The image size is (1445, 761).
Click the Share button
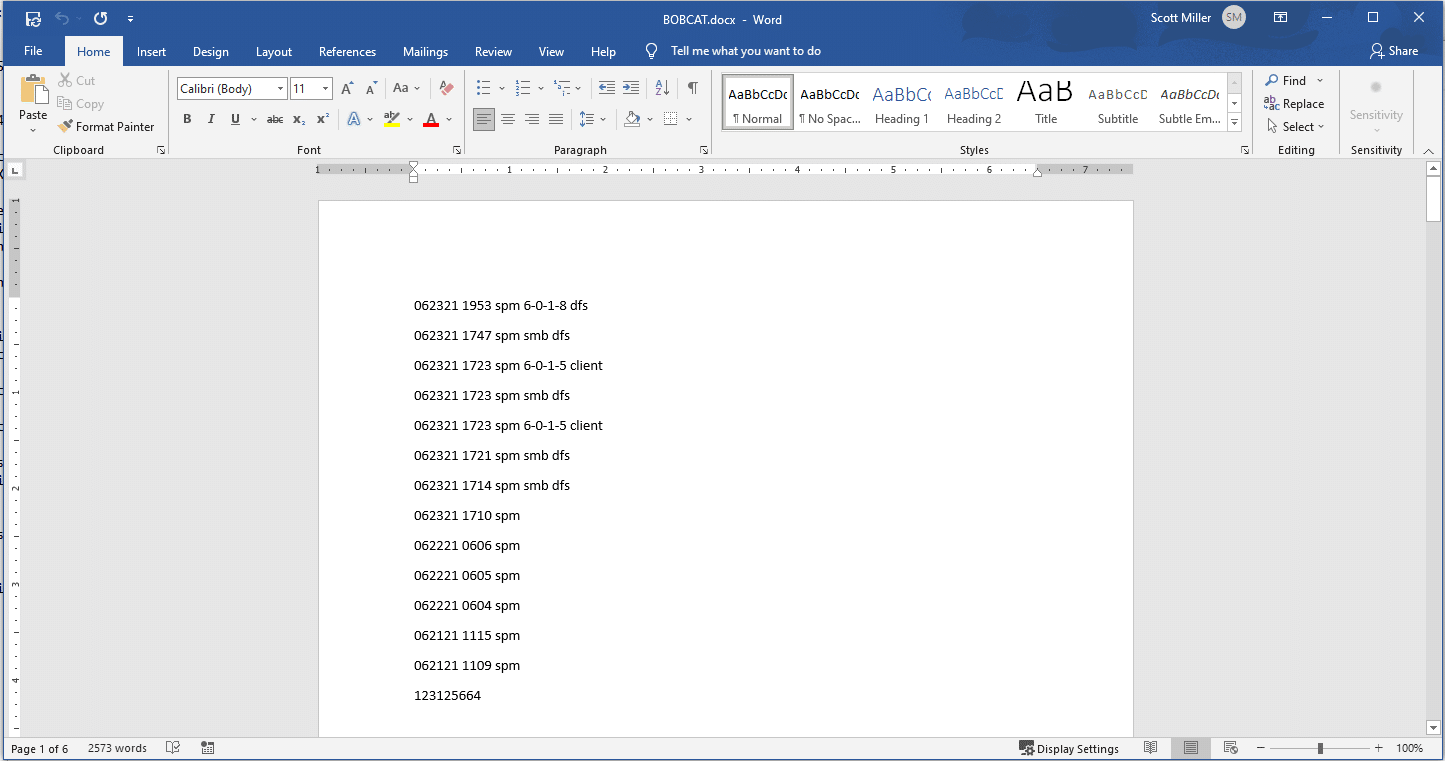click(x=1394, y=51)
